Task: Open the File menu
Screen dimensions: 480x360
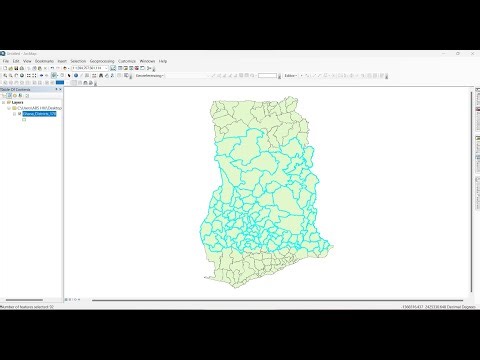Action: click(x=6, y=61)
